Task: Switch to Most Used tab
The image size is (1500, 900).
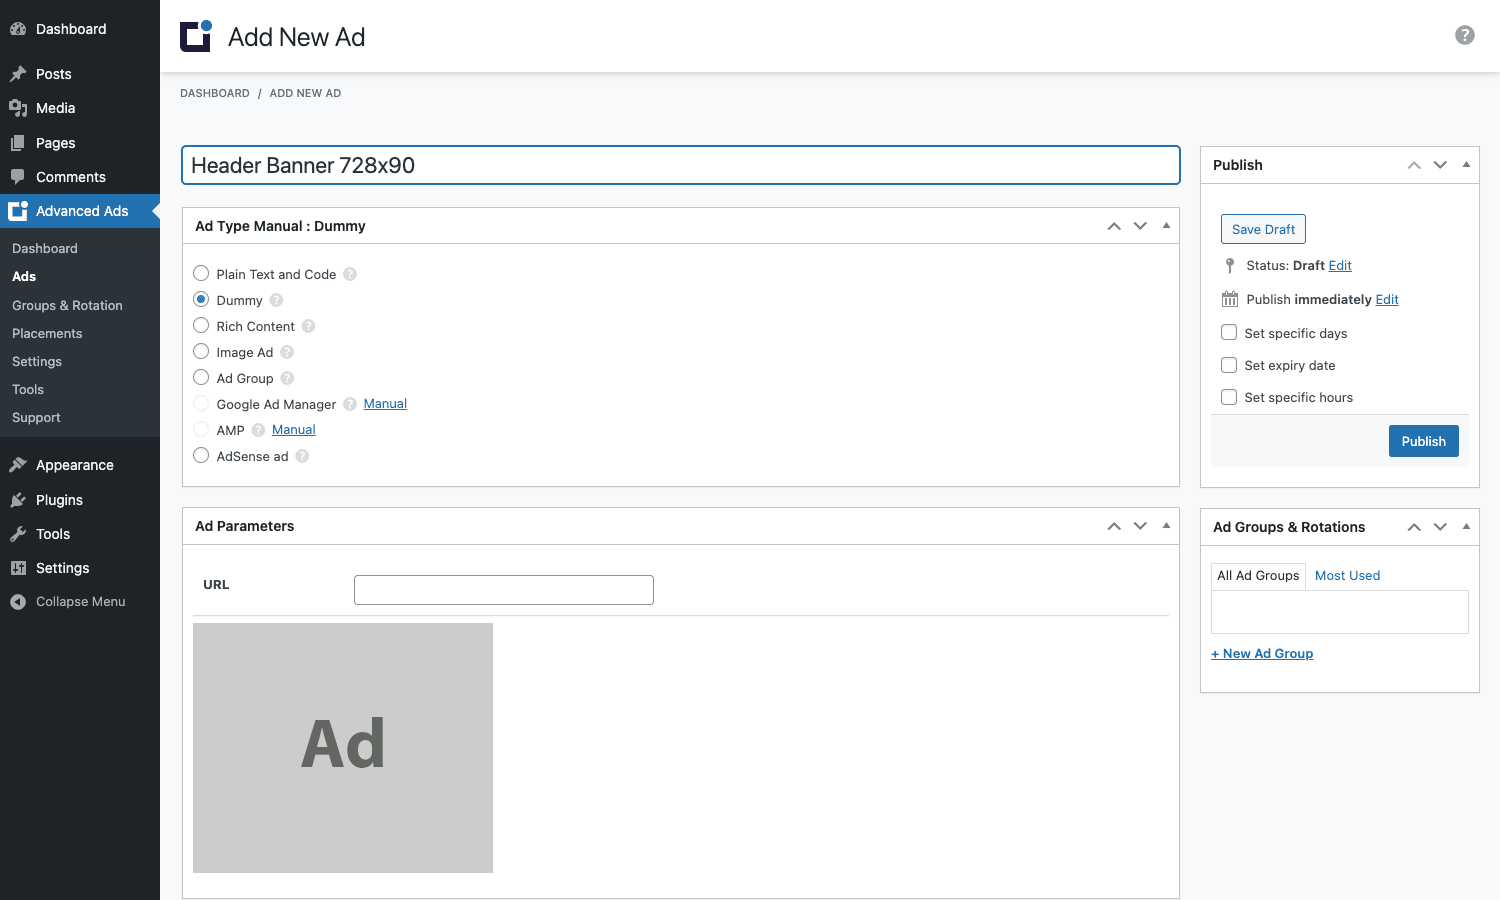Action: (1347, 575)
